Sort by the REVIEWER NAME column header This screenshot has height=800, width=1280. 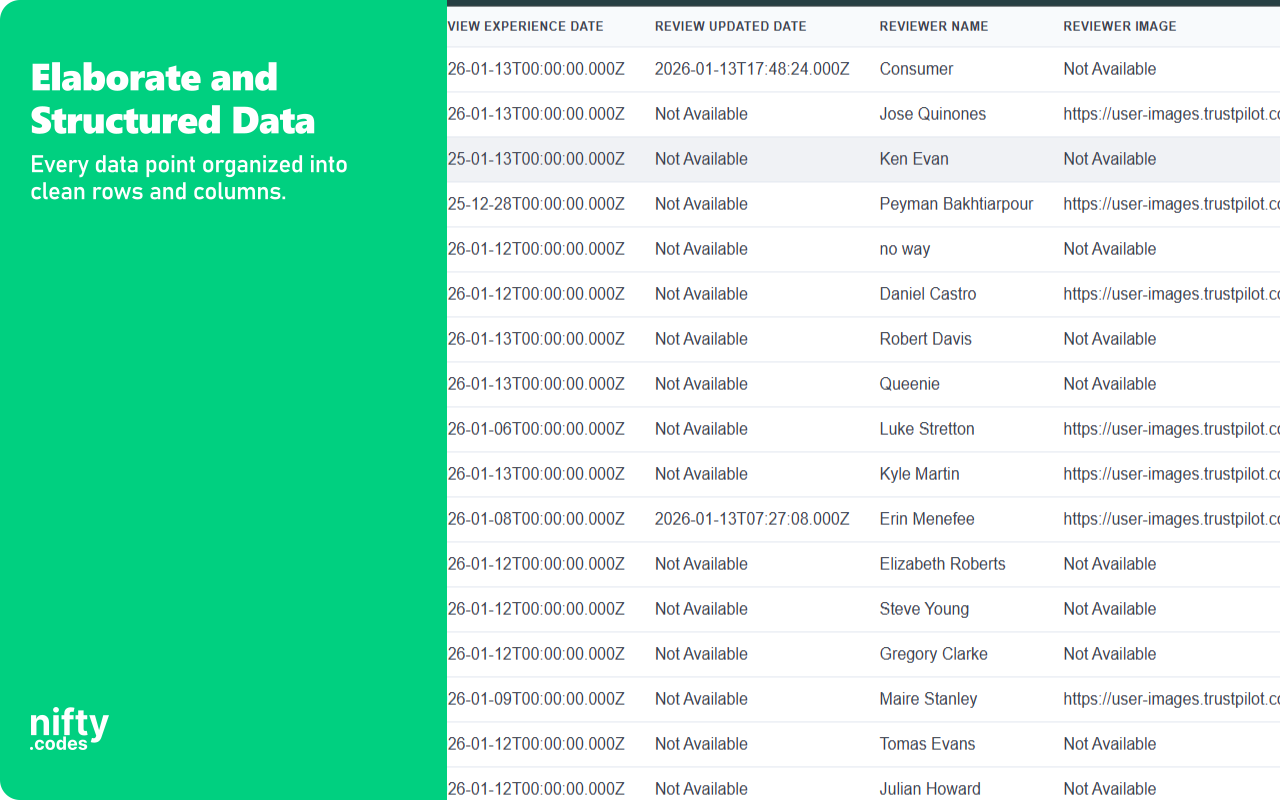[x=933, y=26]
